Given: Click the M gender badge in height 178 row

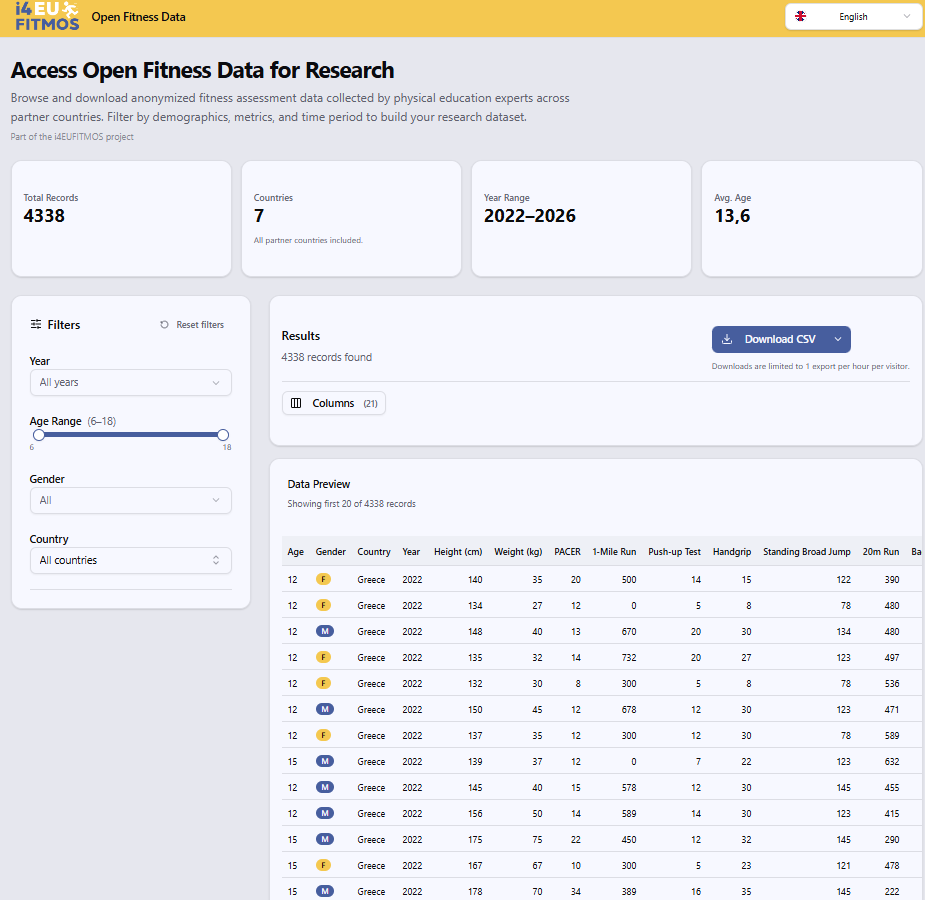Looking at the screenshot, I should click(x=325, y=891).
